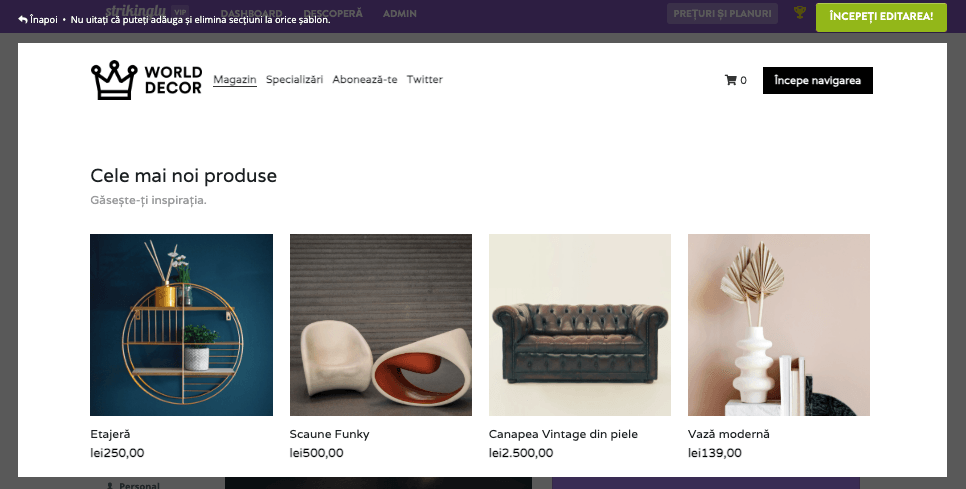Click the Twitter nav link
The width and height of the screenshot is (966, 489).
[424, 80]
